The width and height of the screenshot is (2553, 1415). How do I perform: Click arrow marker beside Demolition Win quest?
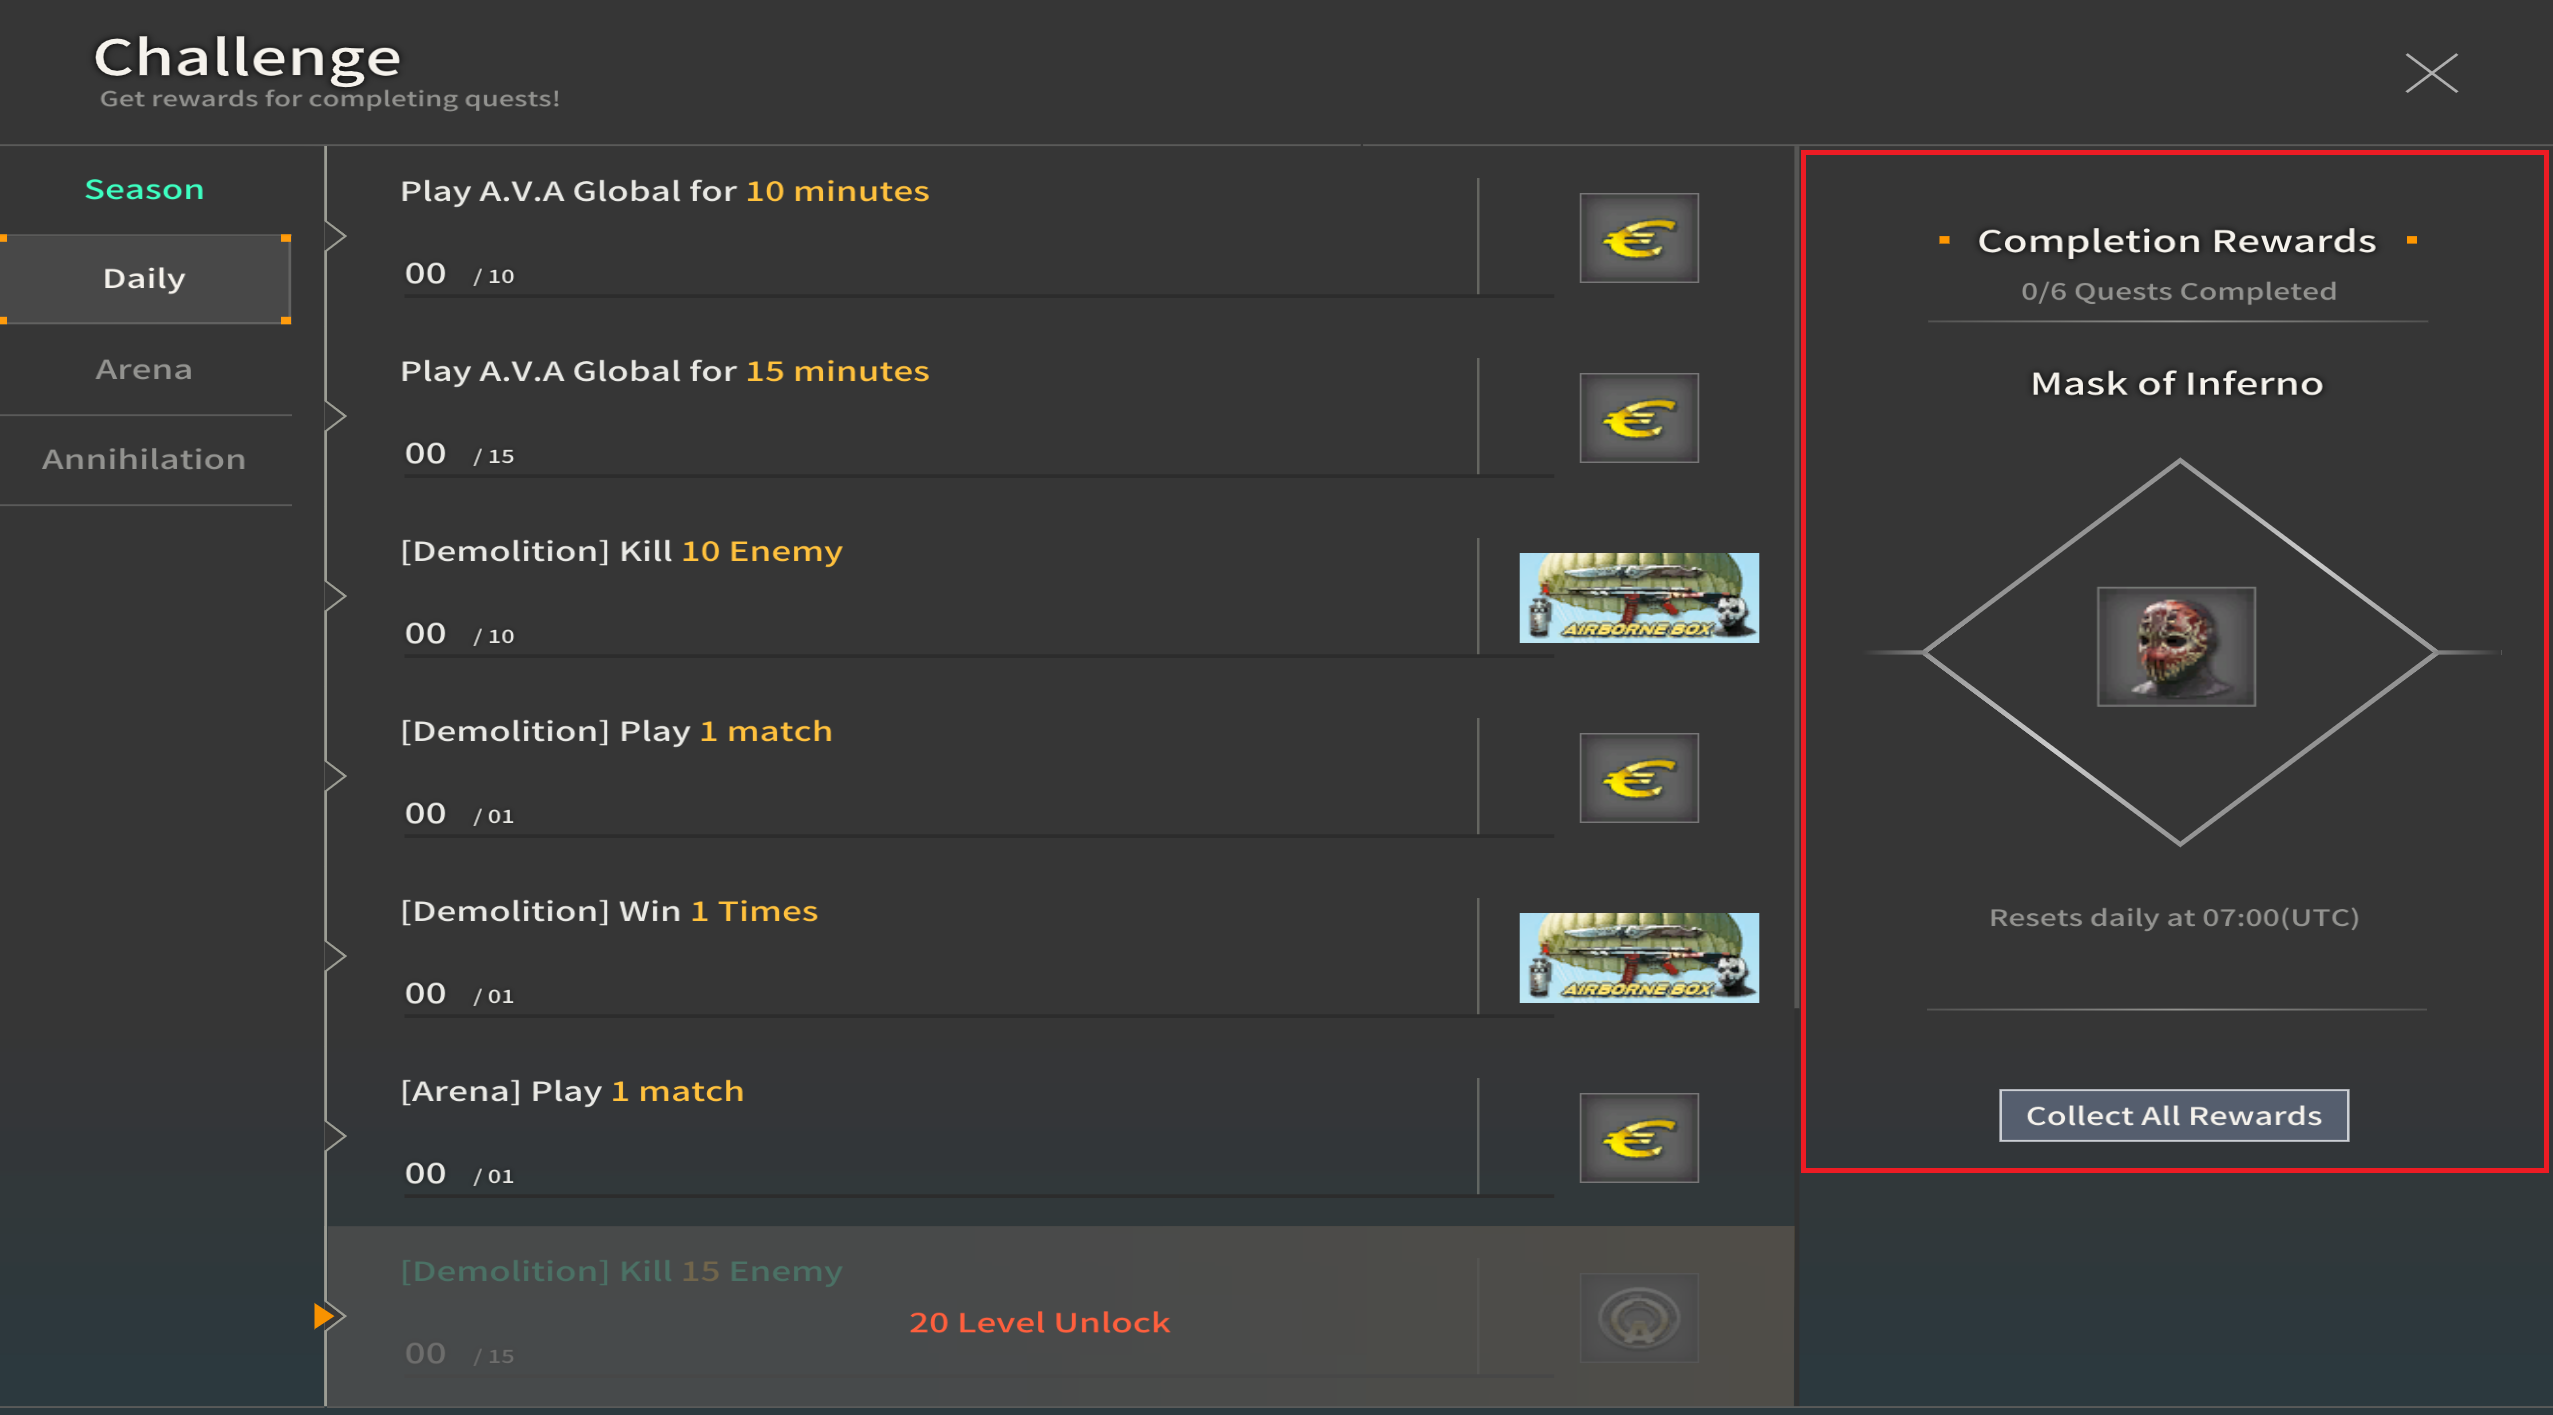(x=336, y=957)
